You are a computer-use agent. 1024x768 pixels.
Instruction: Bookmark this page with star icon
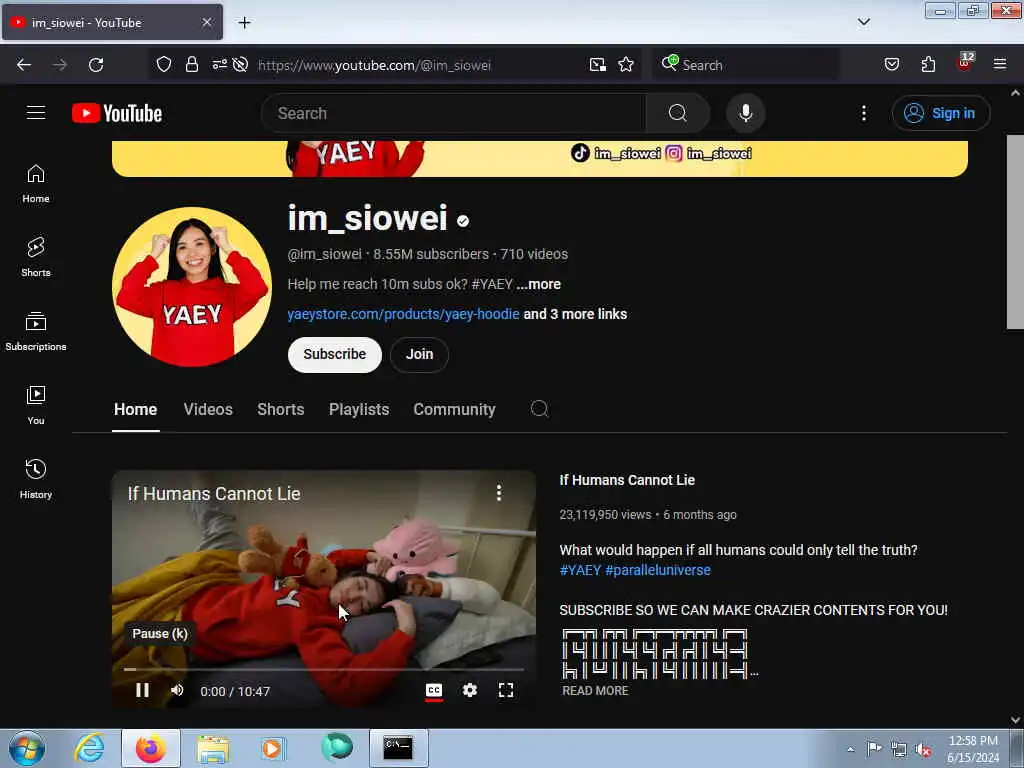tap(626, 64)
